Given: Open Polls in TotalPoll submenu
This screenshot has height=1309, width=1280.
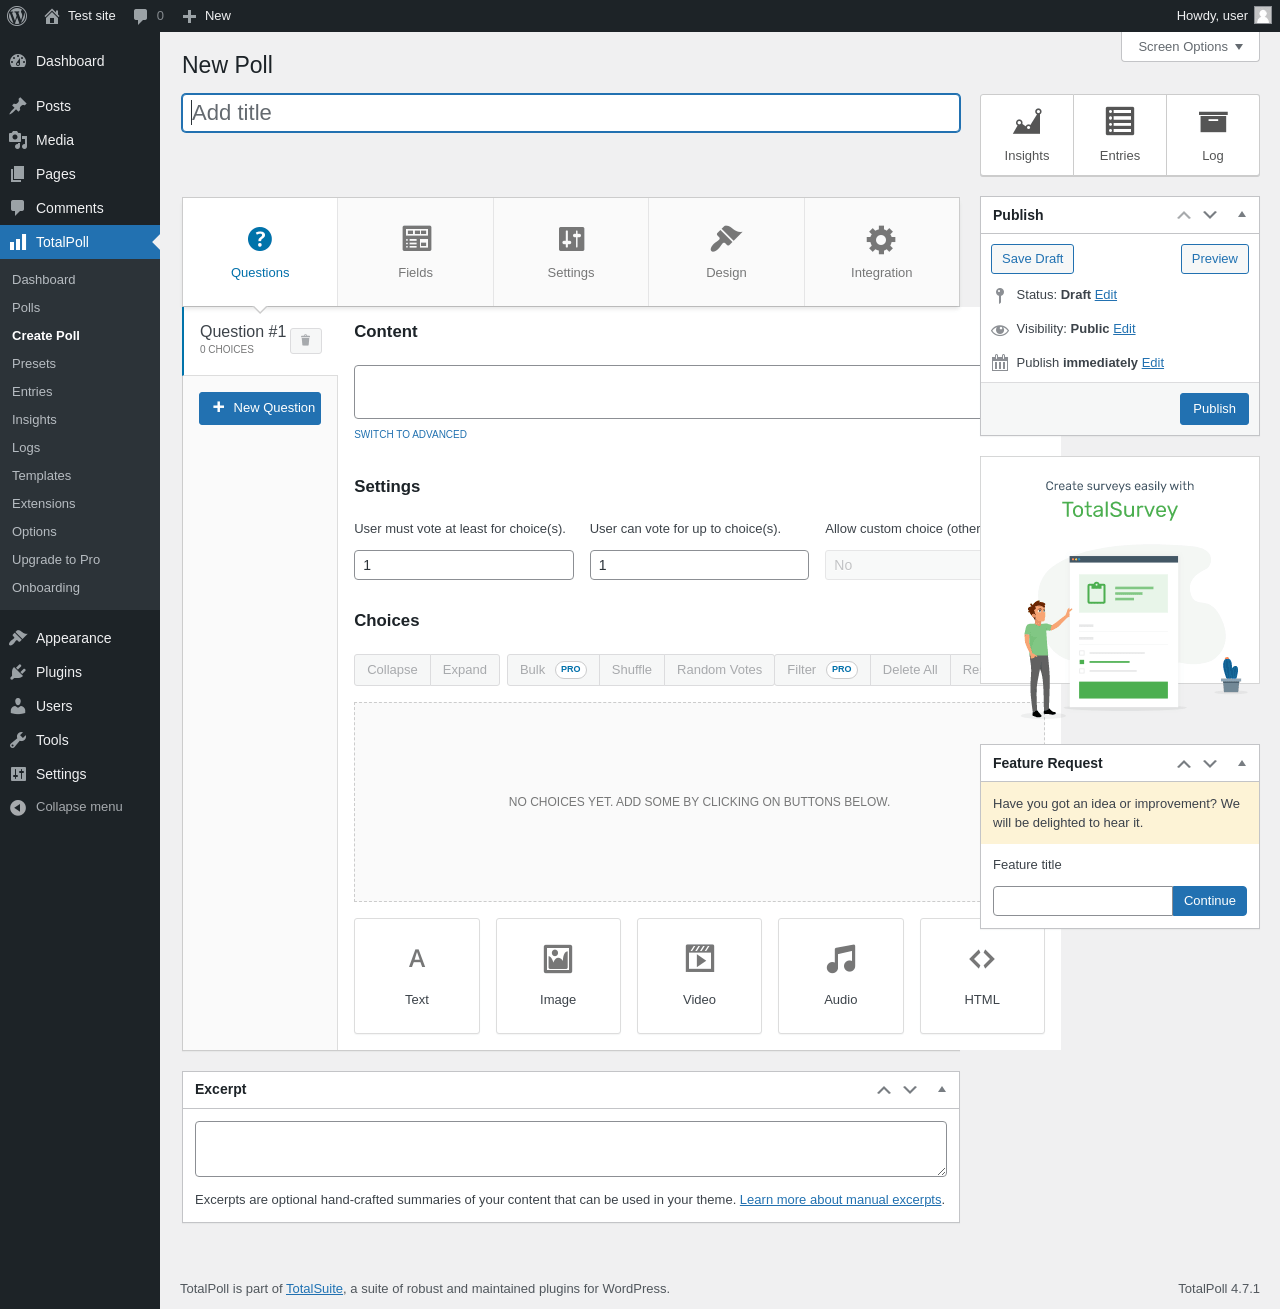Looking at the screenshot, I should [x=80, y=308].
